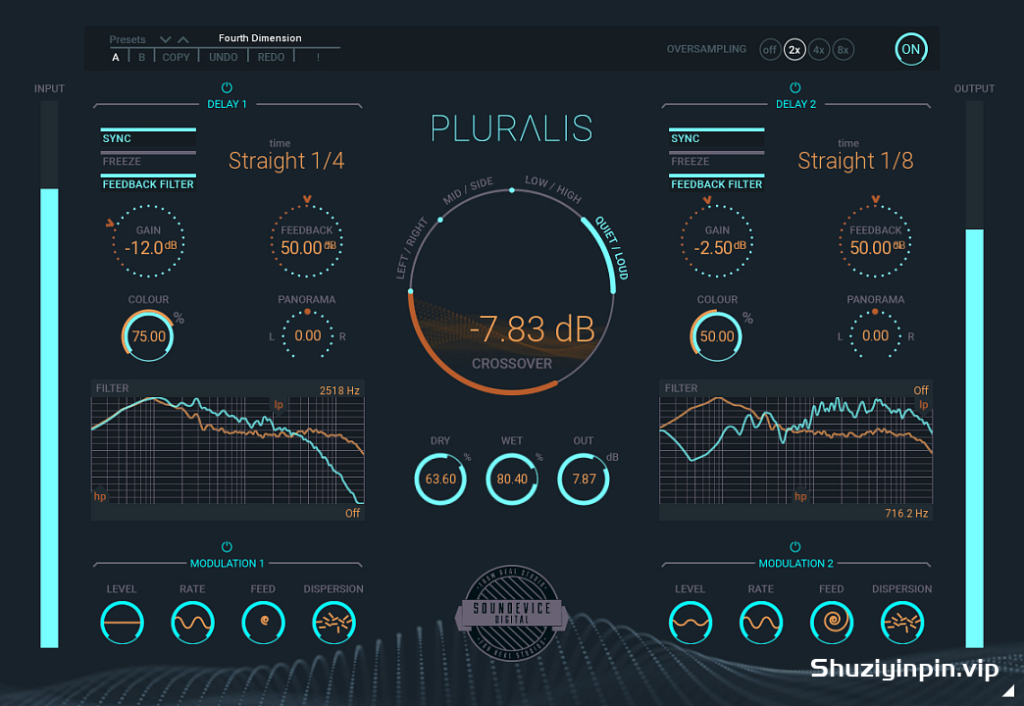Toggle the Modulation 2 power icon
Image resolution: width=1024 pixels, height=706 pixels.
point(795,547)
